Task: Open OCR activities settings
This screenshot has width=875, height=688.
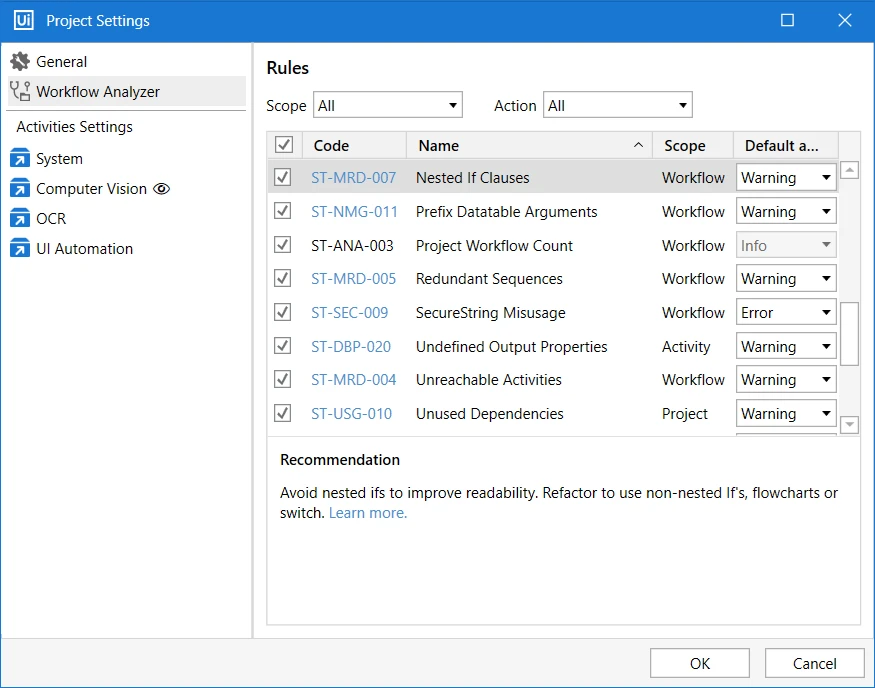Action: 127,218
